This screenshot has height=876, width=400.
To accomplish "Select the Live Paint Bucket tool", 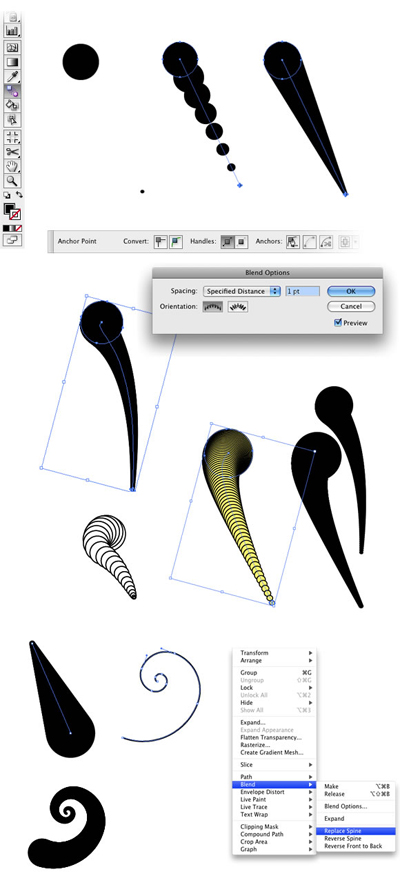I will click(x=12, y=105).
